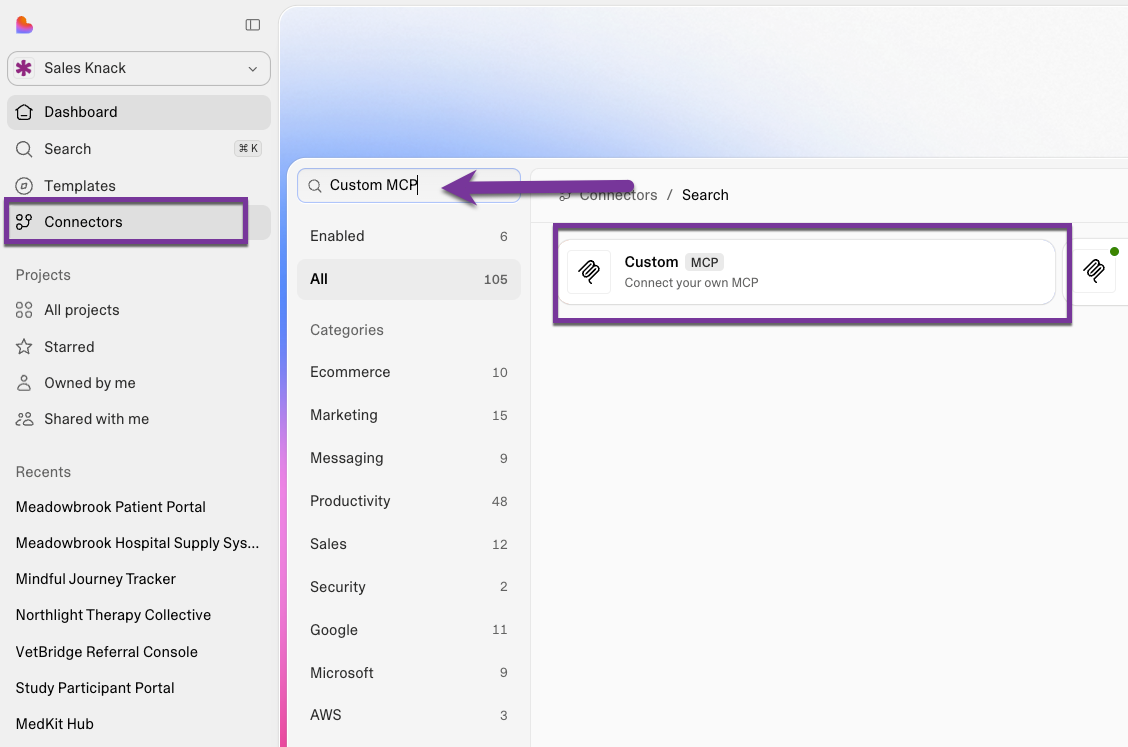This screenshot has width=1128, height=747.
Task: Filter connectors by Enabled
Action: [409, 236]
